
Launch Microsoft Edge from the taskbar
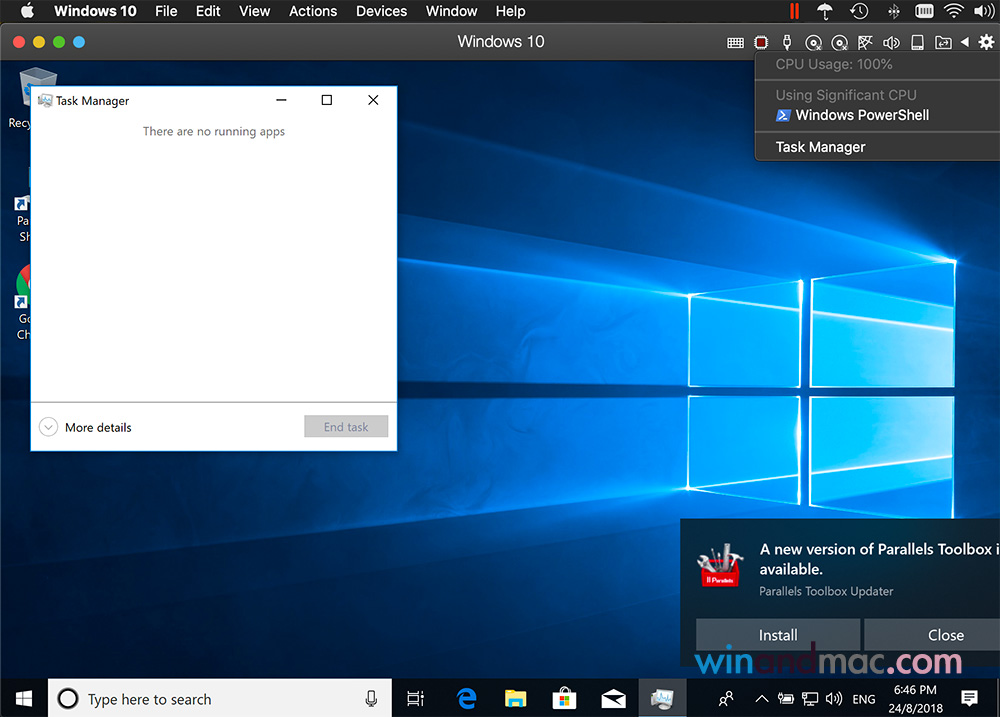466,698
